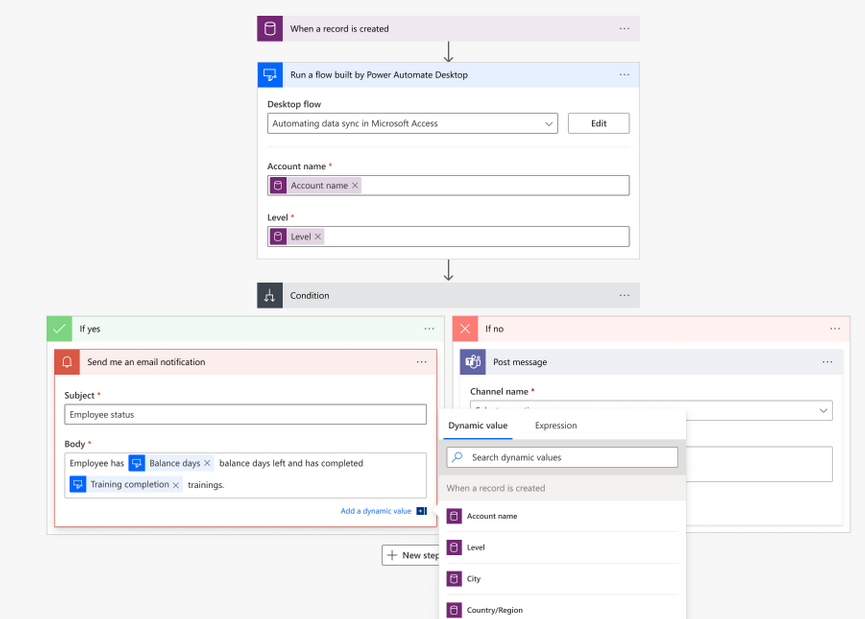Click the 'If no' branch label
865x619 pixels.
click(x=494, y=329)
